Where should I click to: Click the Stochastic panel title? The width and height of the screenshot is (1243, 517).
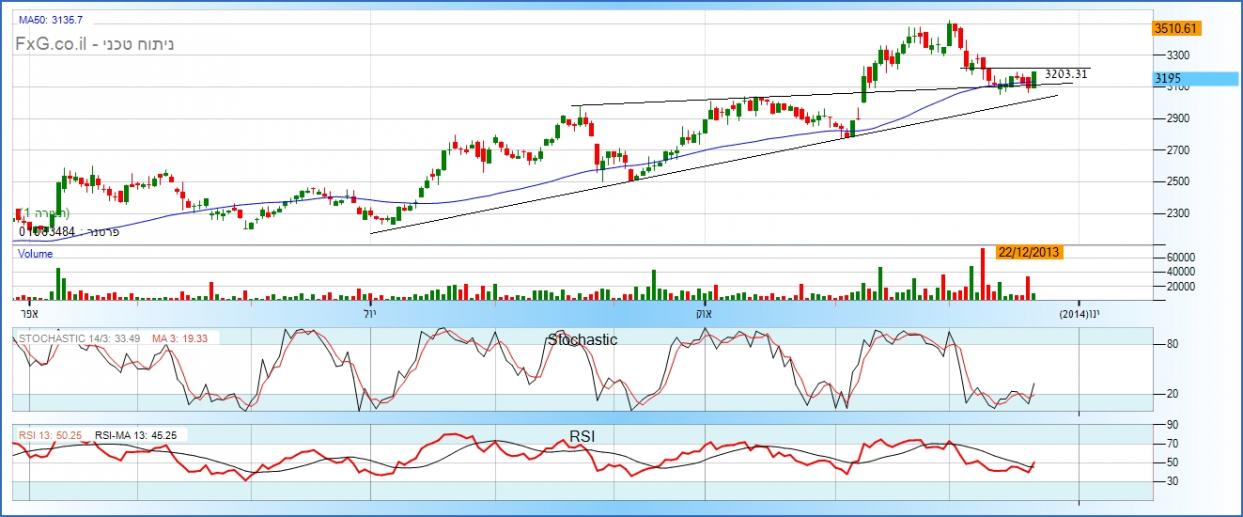[x=582, y=340]
